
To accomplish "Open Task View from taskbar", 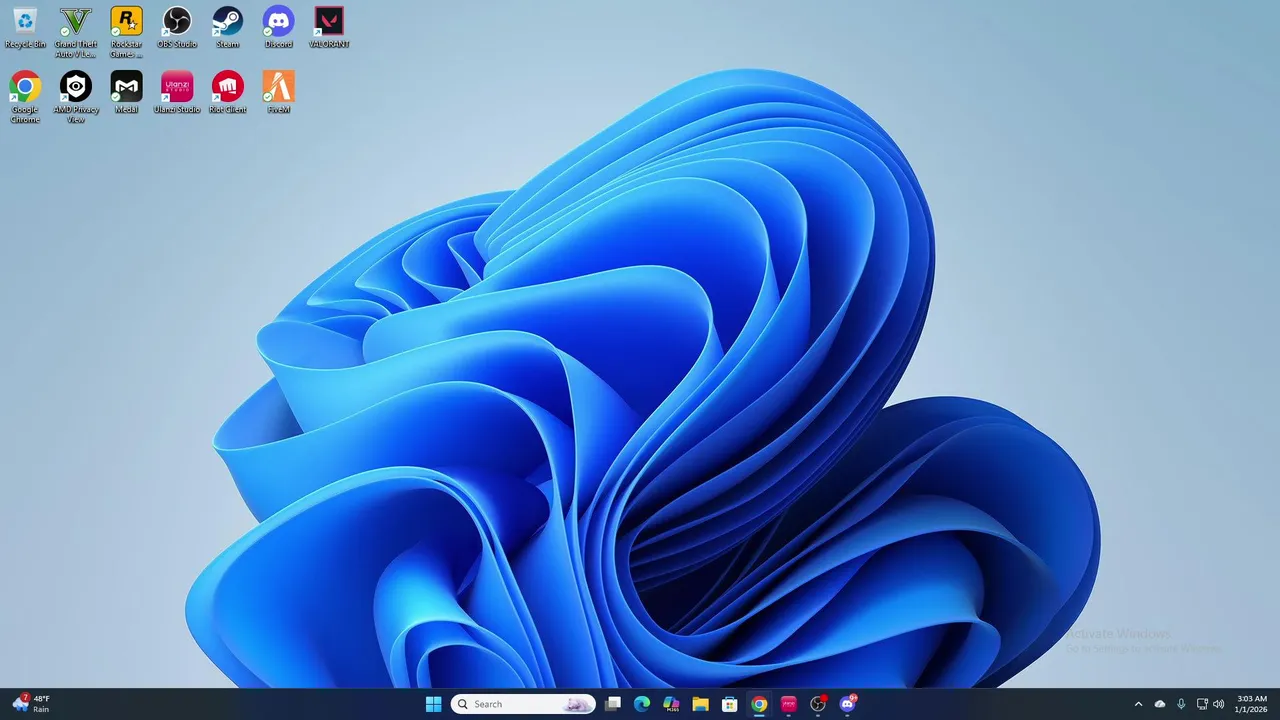I will 613,704.
